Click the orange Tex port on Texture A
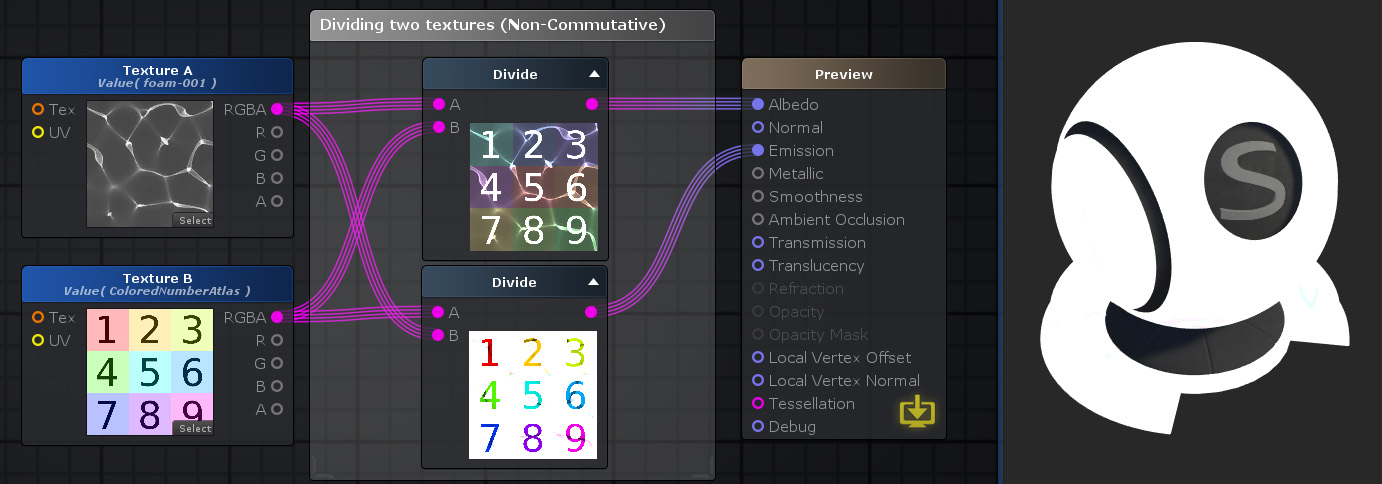This screenshot has height=484, width=1382. click(x=38, y=109)
